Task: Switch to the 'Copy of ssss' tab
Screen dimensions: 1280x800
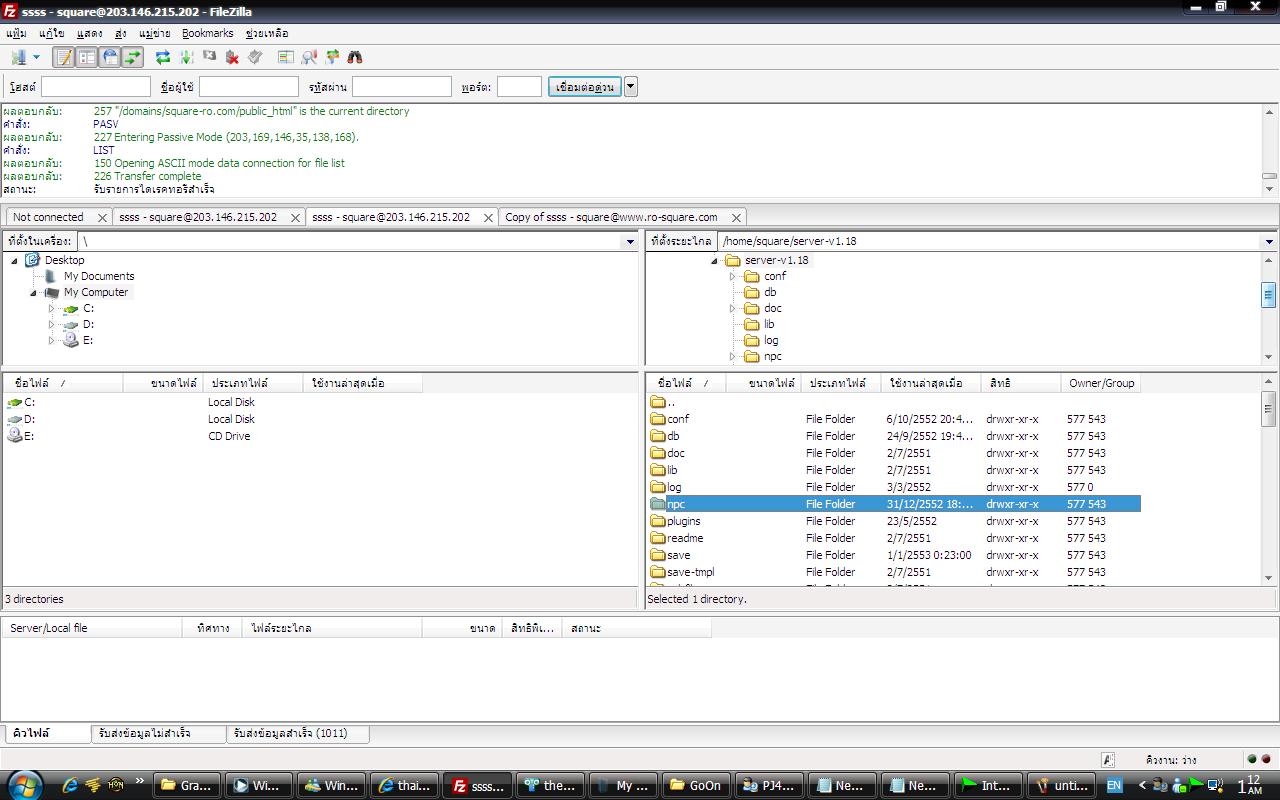Action: pyautogui.click(x=611, y=217)
